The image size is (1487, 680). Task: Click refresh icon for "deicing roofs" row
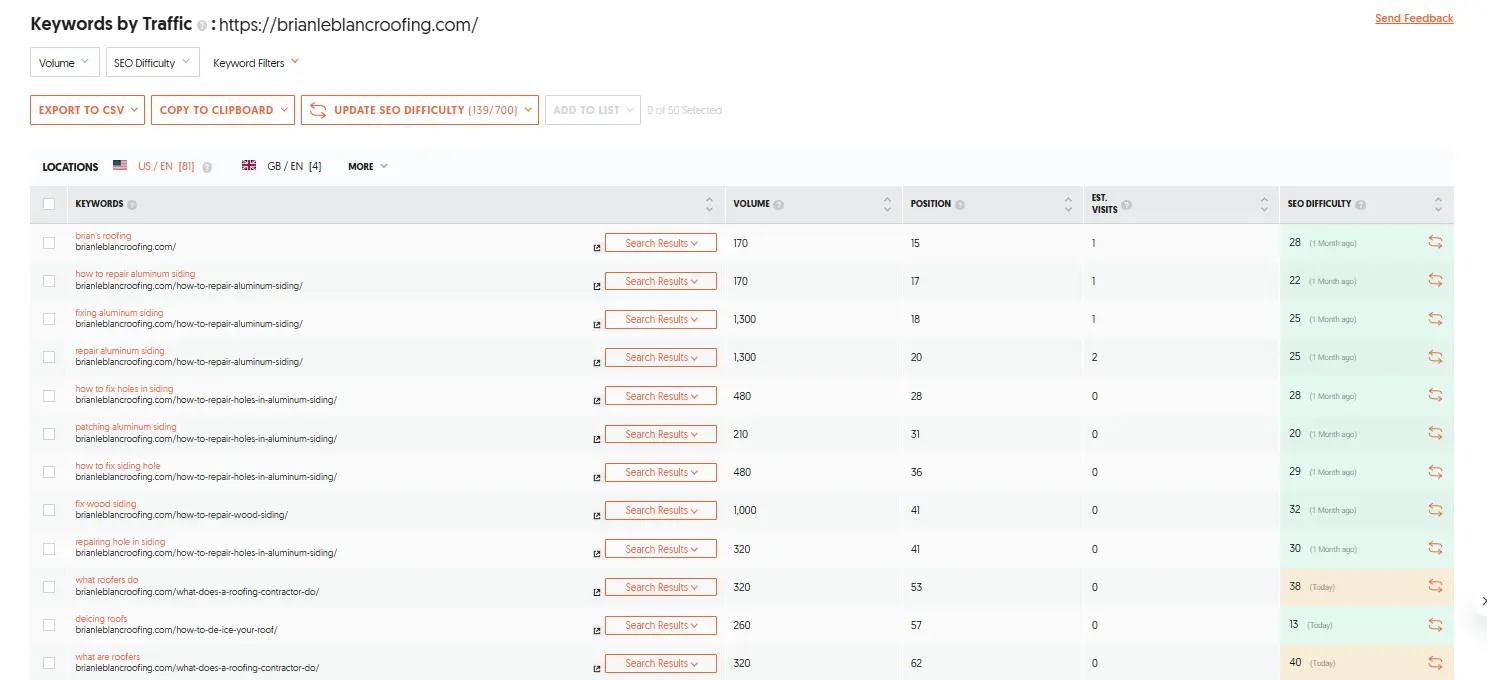pyautogui.click(x=1435, y=625)
